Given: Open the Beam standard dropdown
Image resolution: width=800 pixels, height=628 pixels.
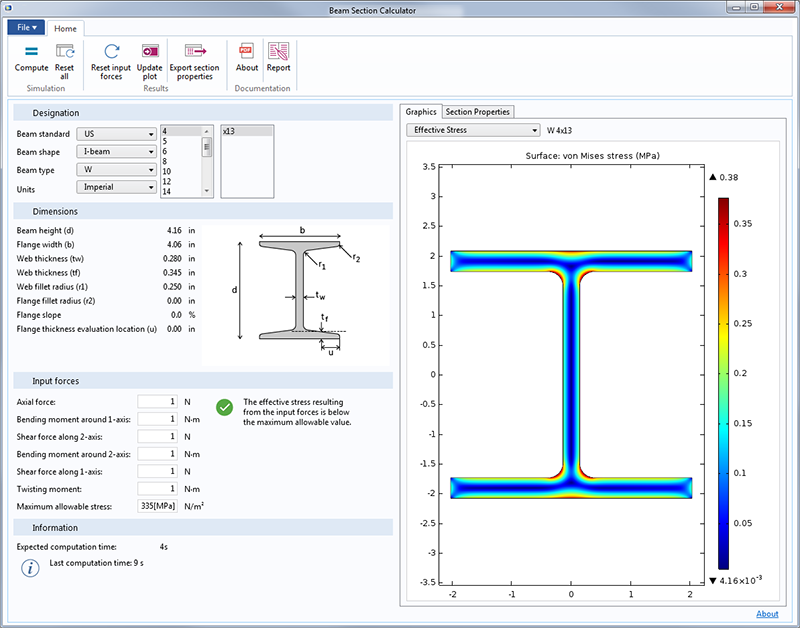Looking at the screenshot, I should pyautogui.click(x=116, y=134).
